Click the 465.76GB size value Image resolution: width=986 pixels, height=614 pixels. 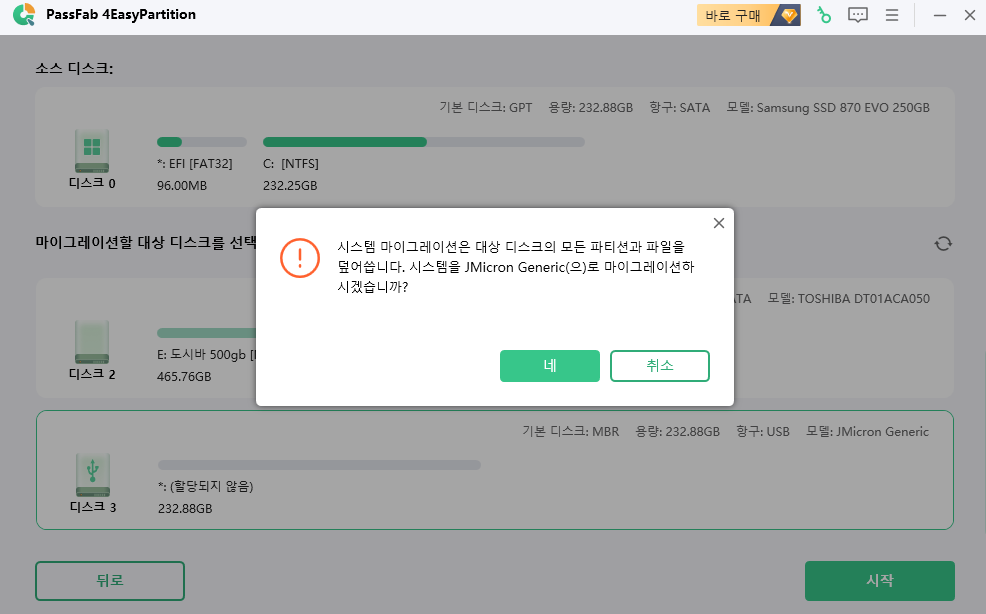pos(184,377)
